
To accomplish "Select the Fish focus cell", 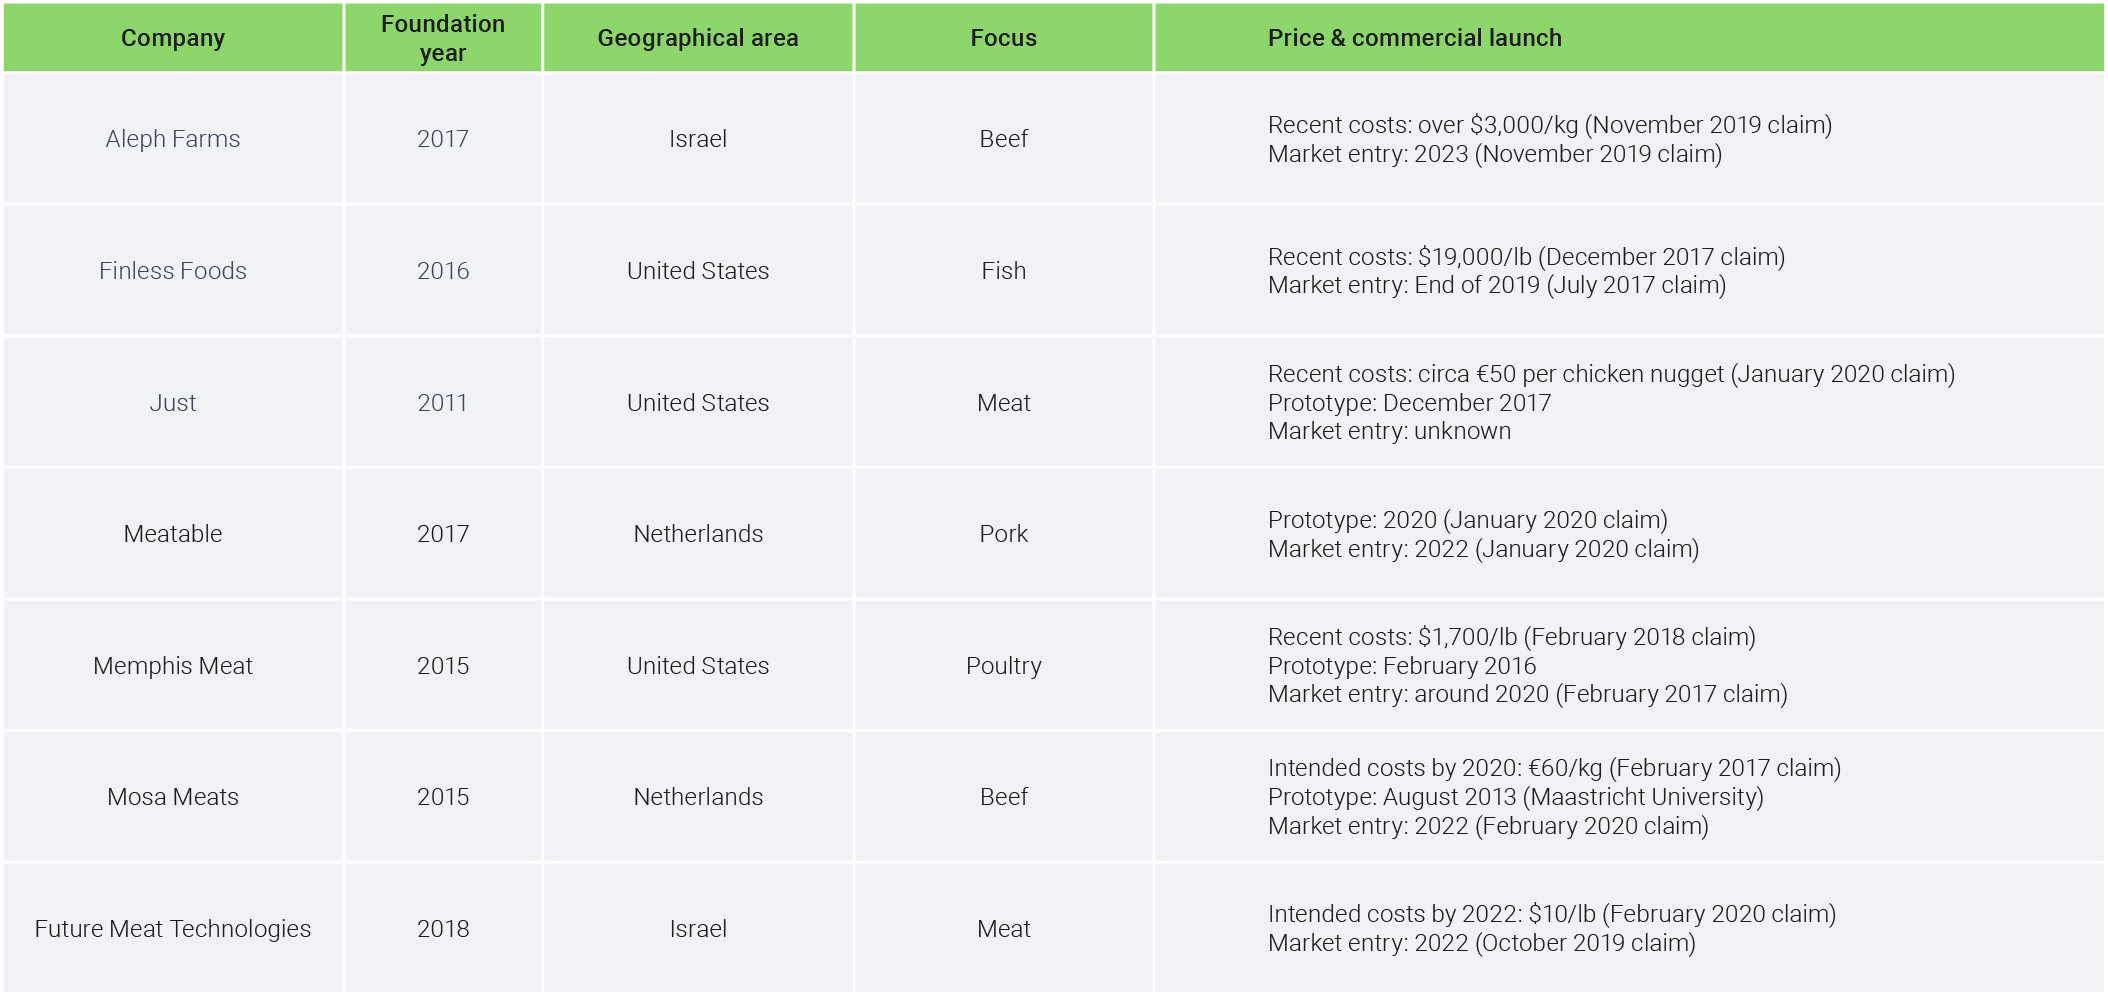I will pos(1003,271).
